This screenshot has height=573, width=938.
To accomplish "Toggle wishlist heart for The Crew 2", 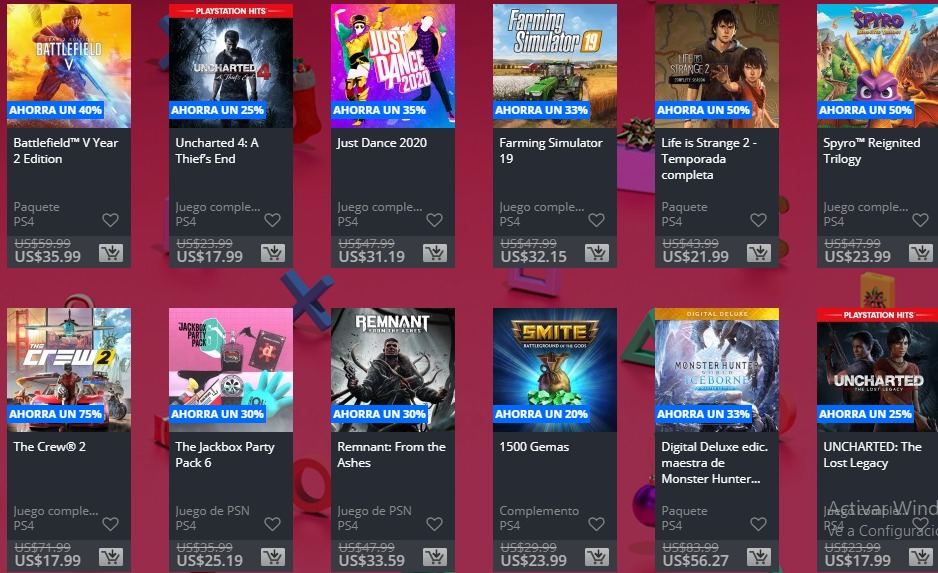I will [110, 524].
